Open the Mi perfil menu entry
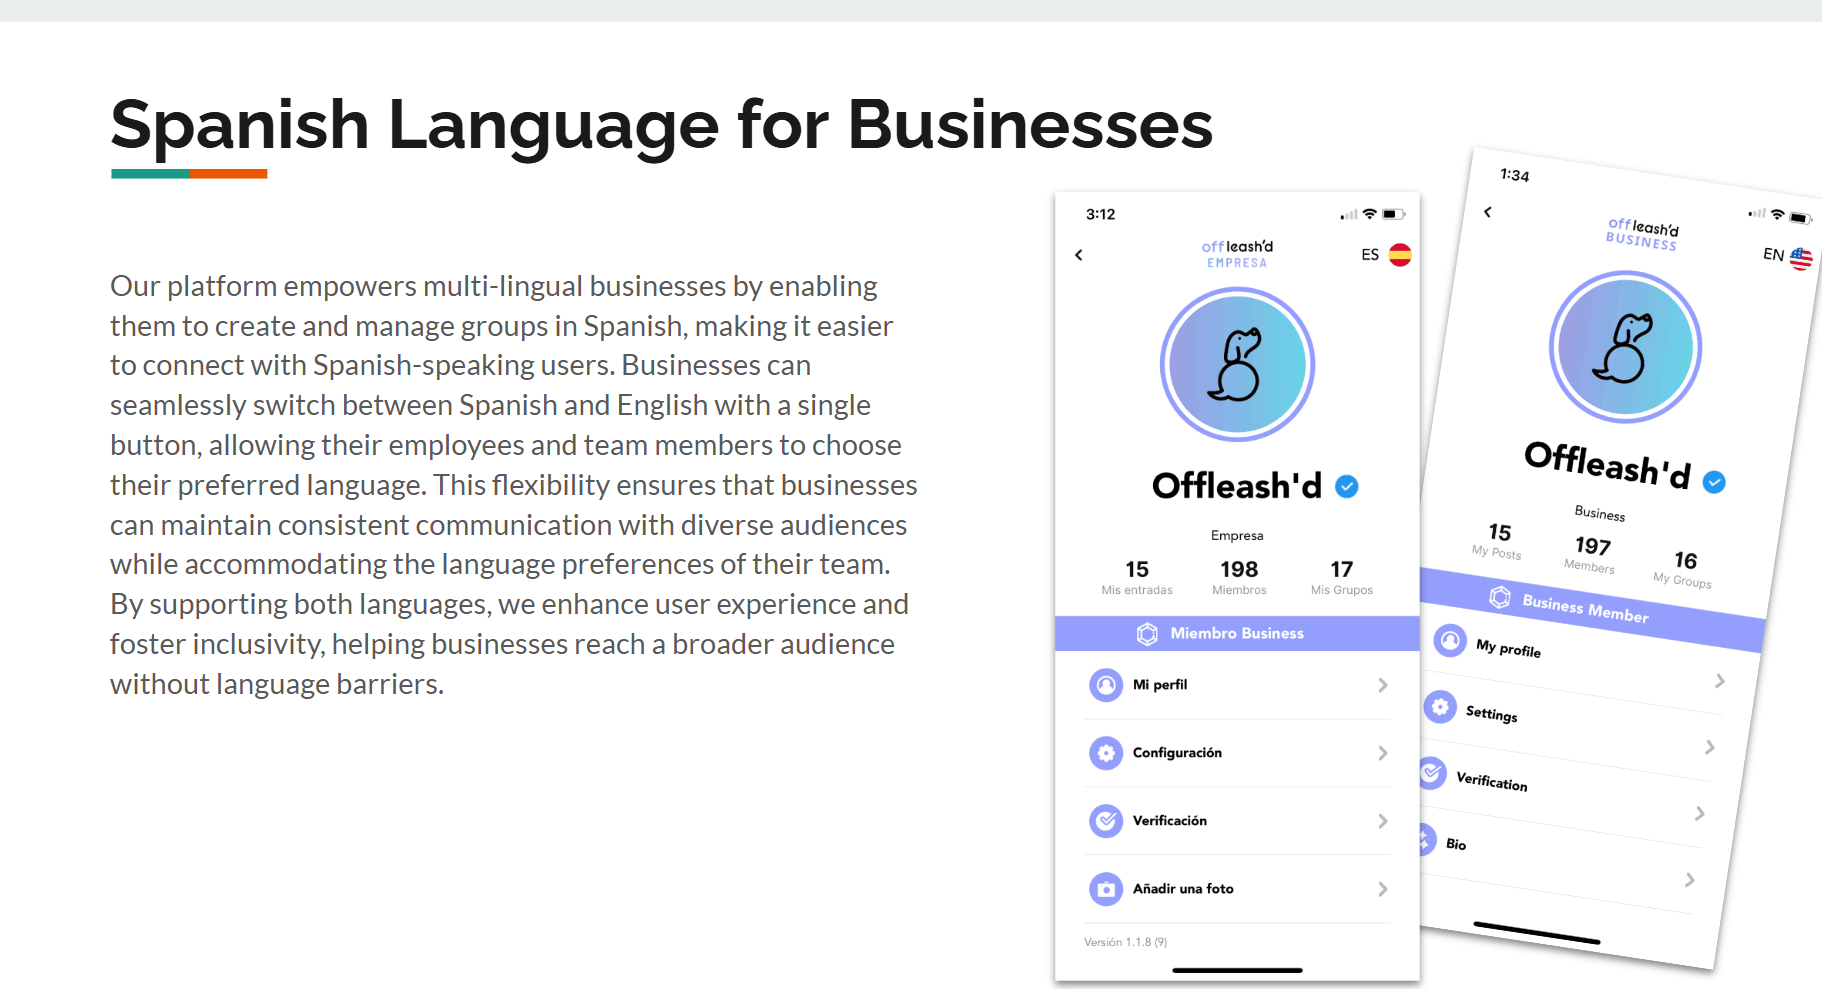The image size is (1822, 989). tap(1237, 685)
